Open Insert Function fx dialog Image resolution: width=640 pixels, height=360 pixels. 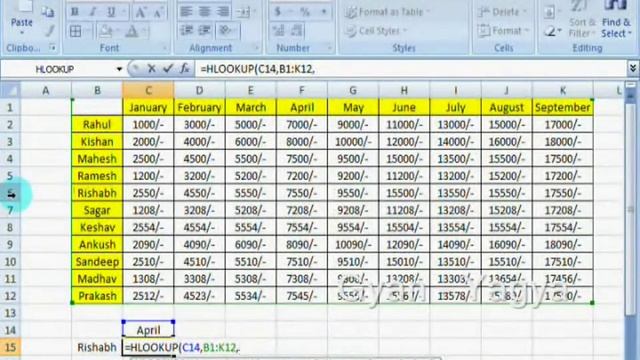[184, 69]
